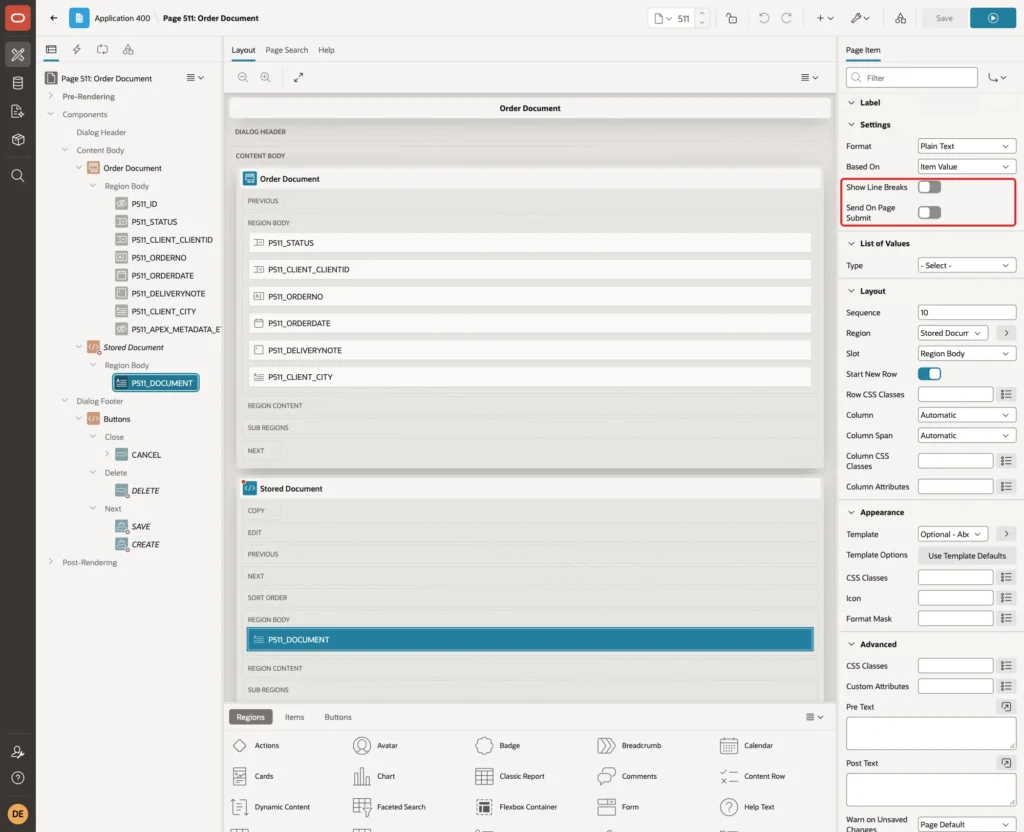Click the back arrow to application
This screenshot has height=832, width=1024.
pos(54,18)
